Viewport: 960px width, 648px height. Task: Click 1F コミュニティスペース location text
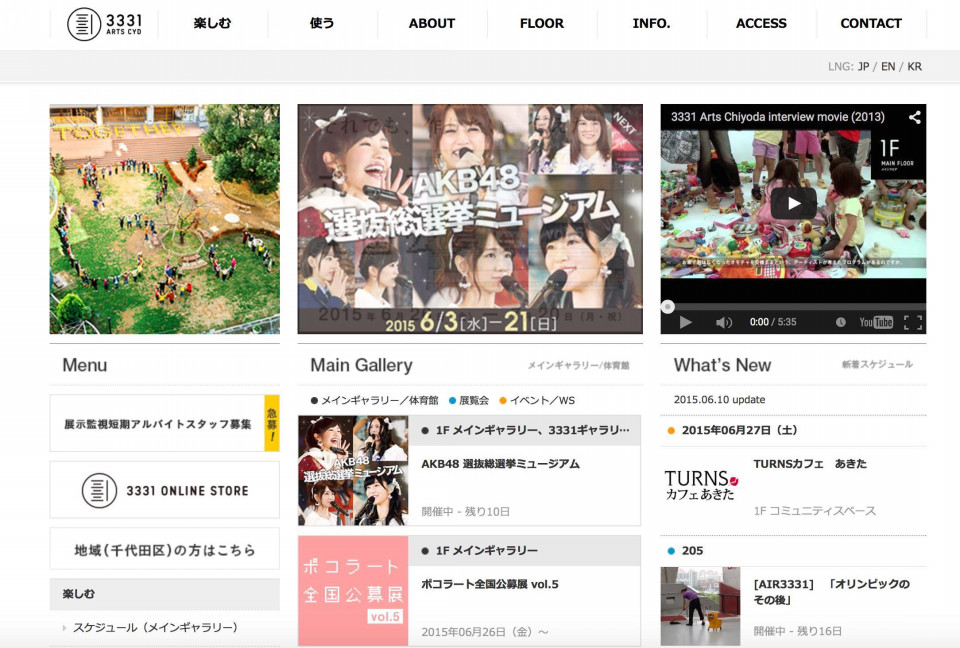(815, 511)
